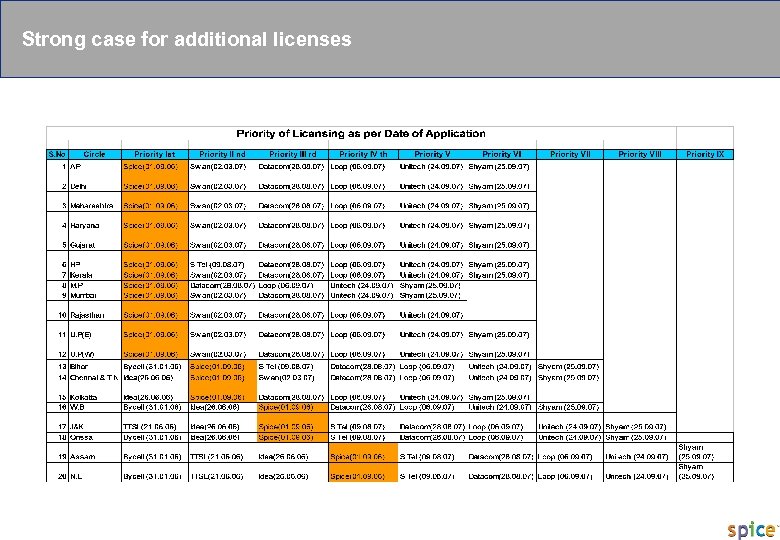Select the 'Chennai & T.N' circle cell
The image size is (780, 540).
click(94, 377)
